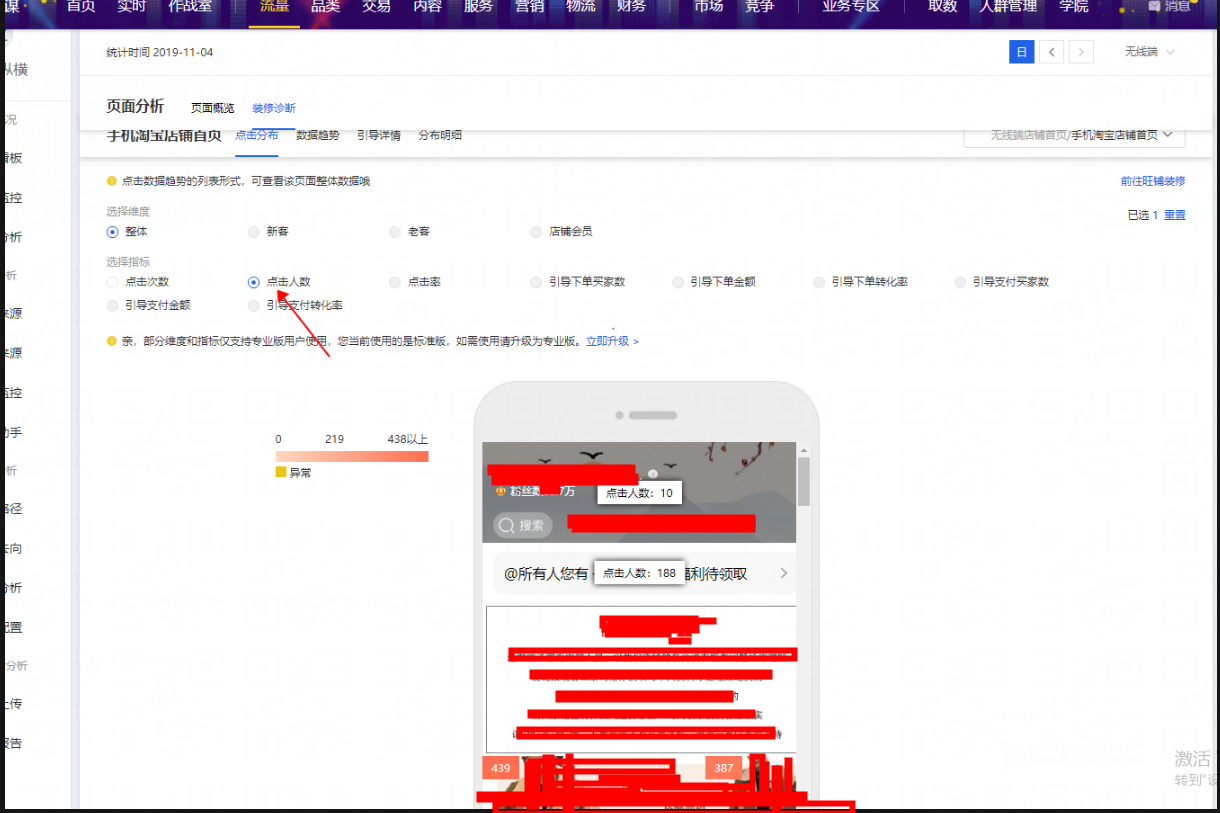Choose the 引导下单转化率 metric radio
Viewport: 1220px width, 813px height.
pyautogui.click(x=820, y=282)
